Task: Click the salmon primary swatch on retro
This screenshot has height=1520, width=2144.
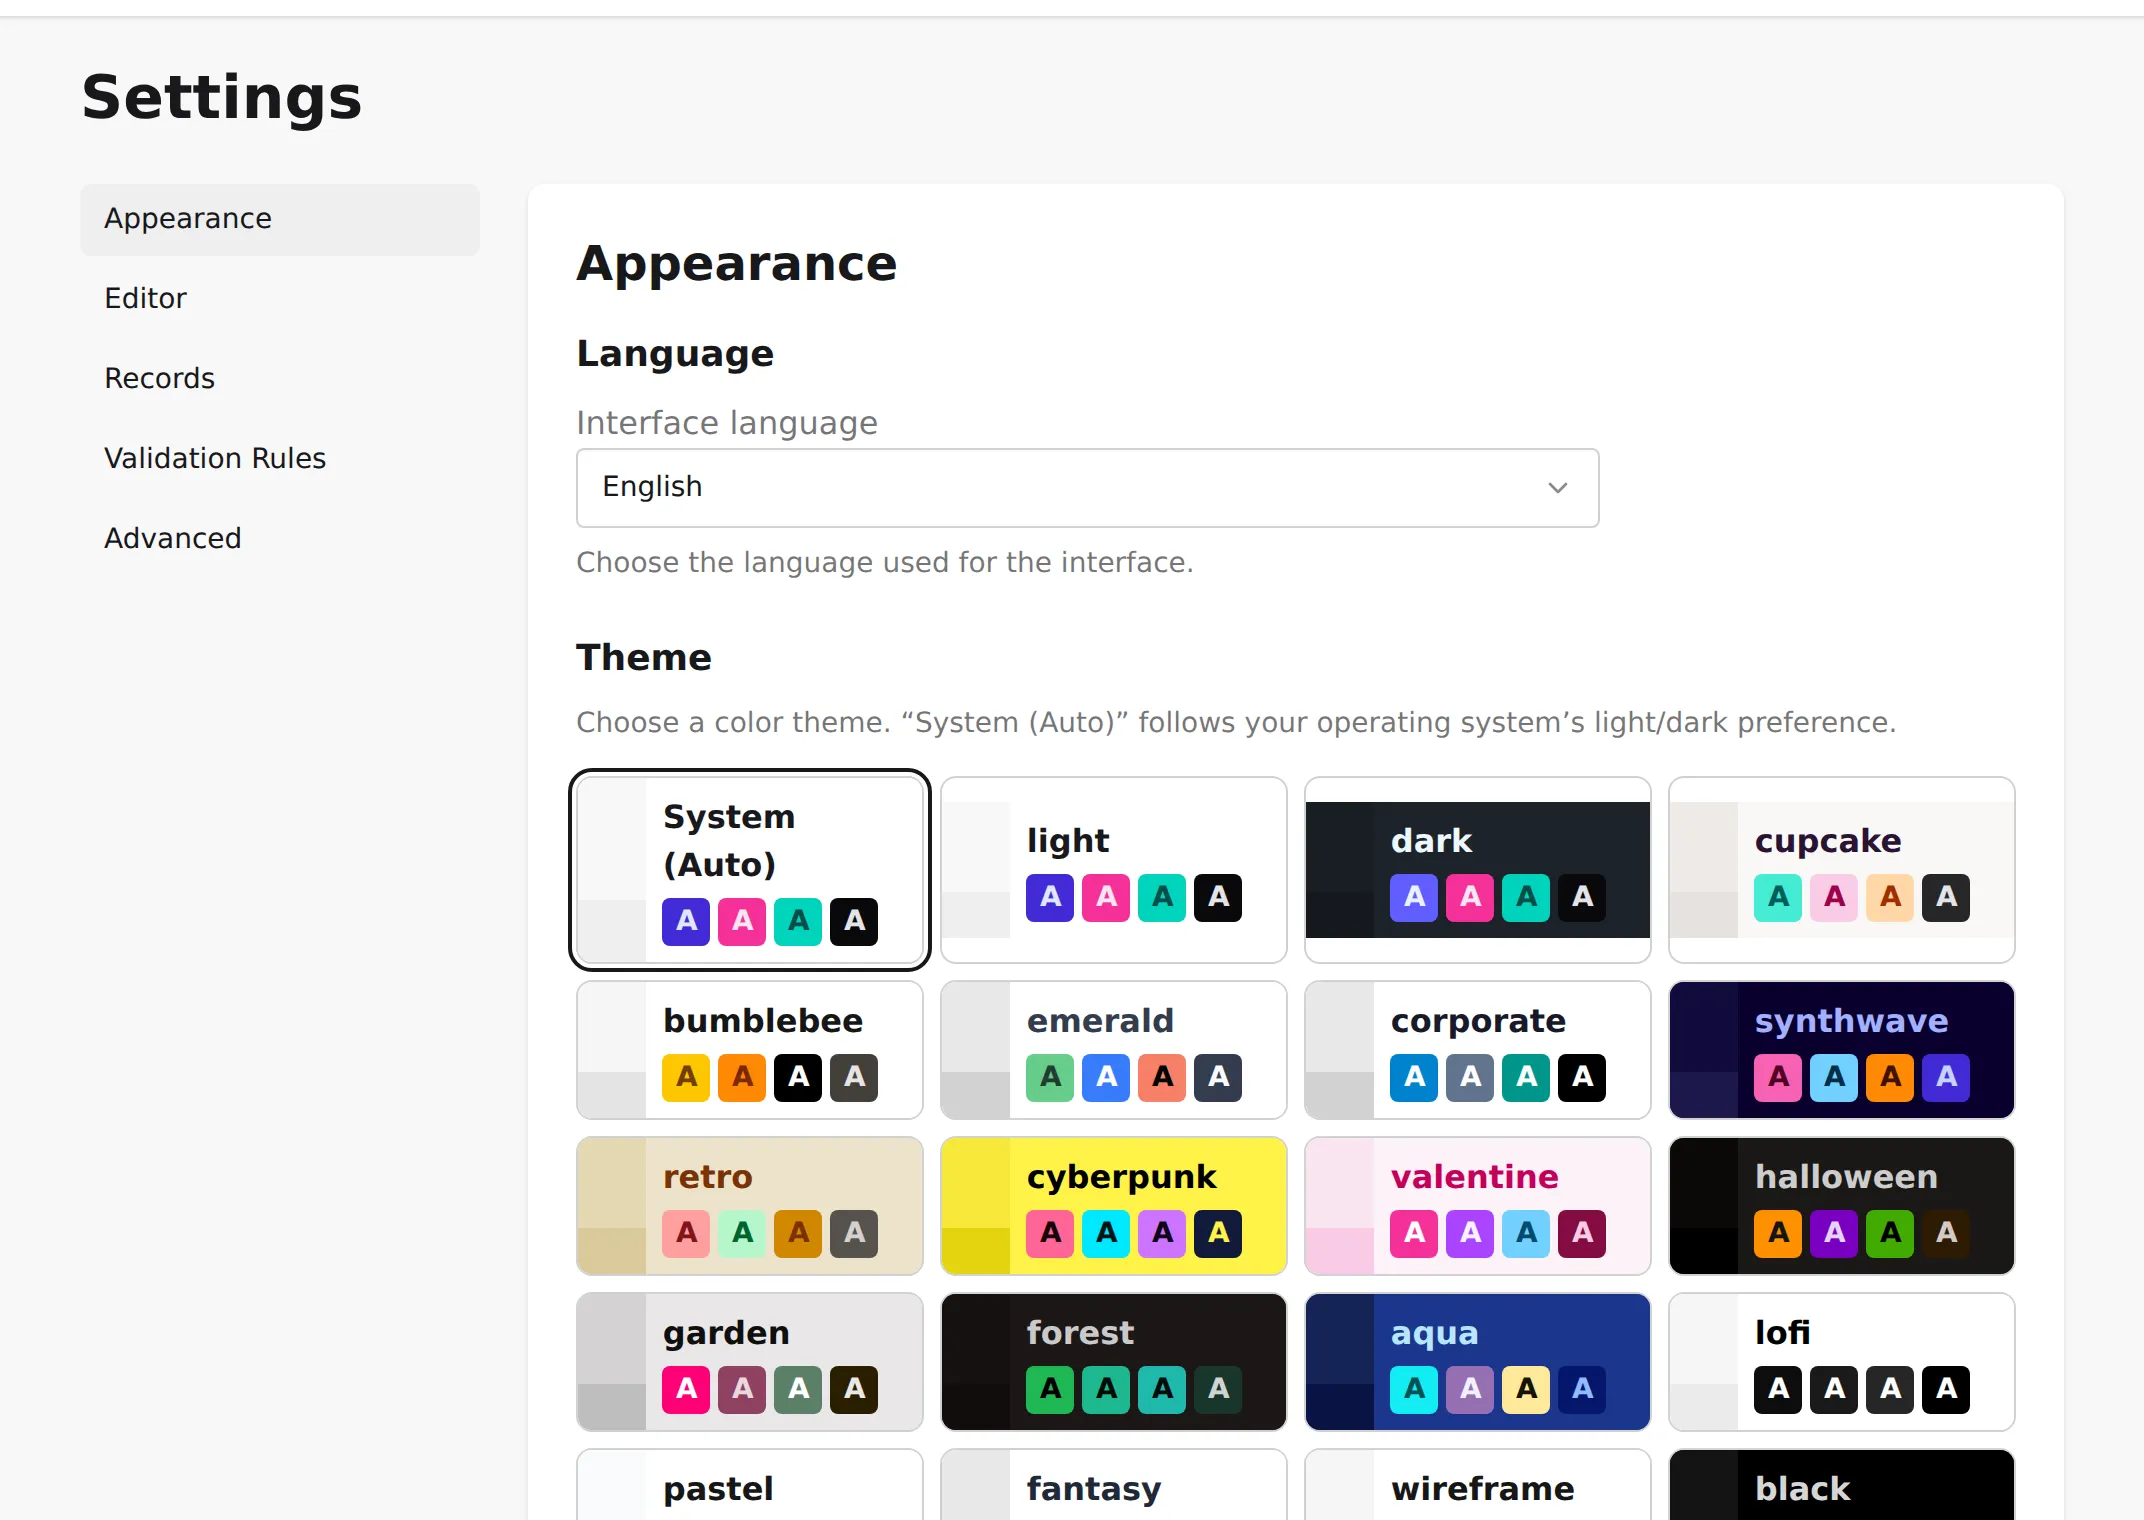Action: pos(686,1233)
